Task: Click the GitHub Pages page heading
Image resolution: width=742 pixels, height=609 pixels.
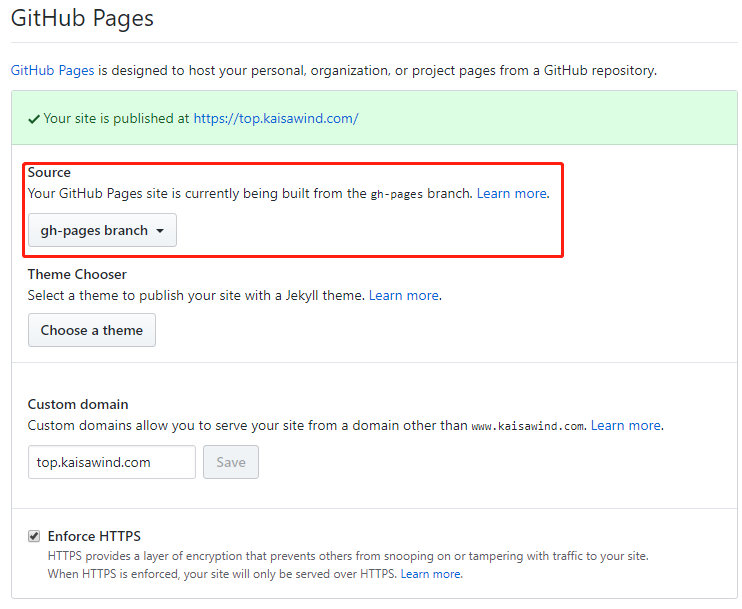Action: 82,18
